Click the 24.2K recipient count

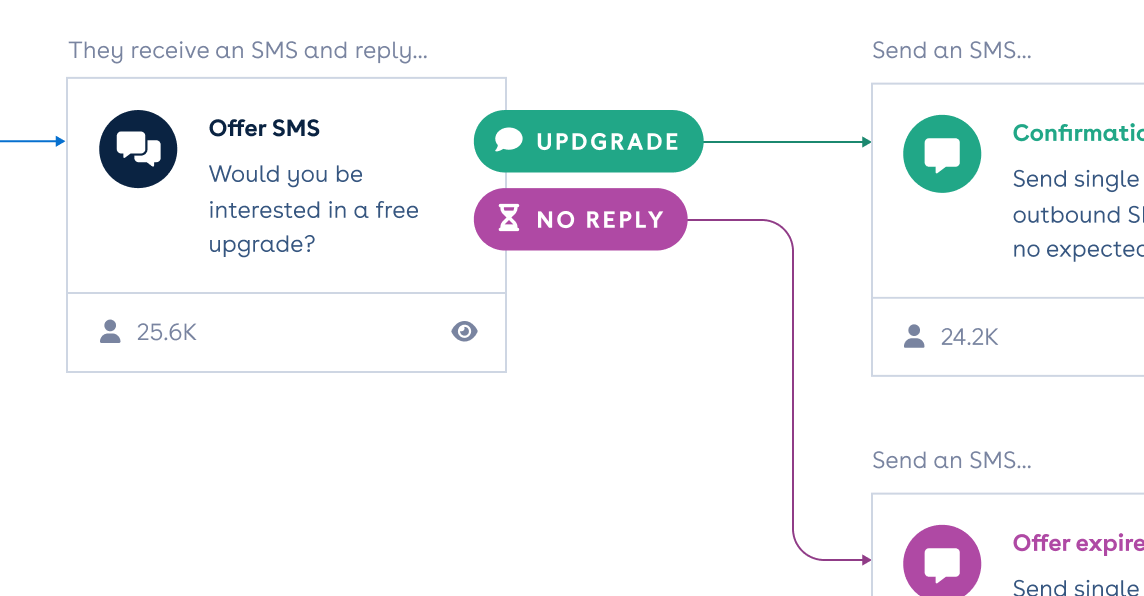(x=969, y=337)
